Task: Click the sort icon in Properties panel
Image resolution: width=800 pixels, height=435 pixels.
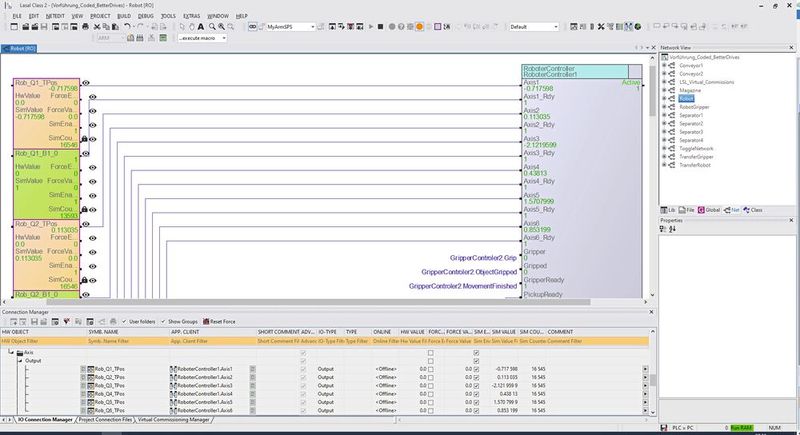Action: click(x=672, y=229)
